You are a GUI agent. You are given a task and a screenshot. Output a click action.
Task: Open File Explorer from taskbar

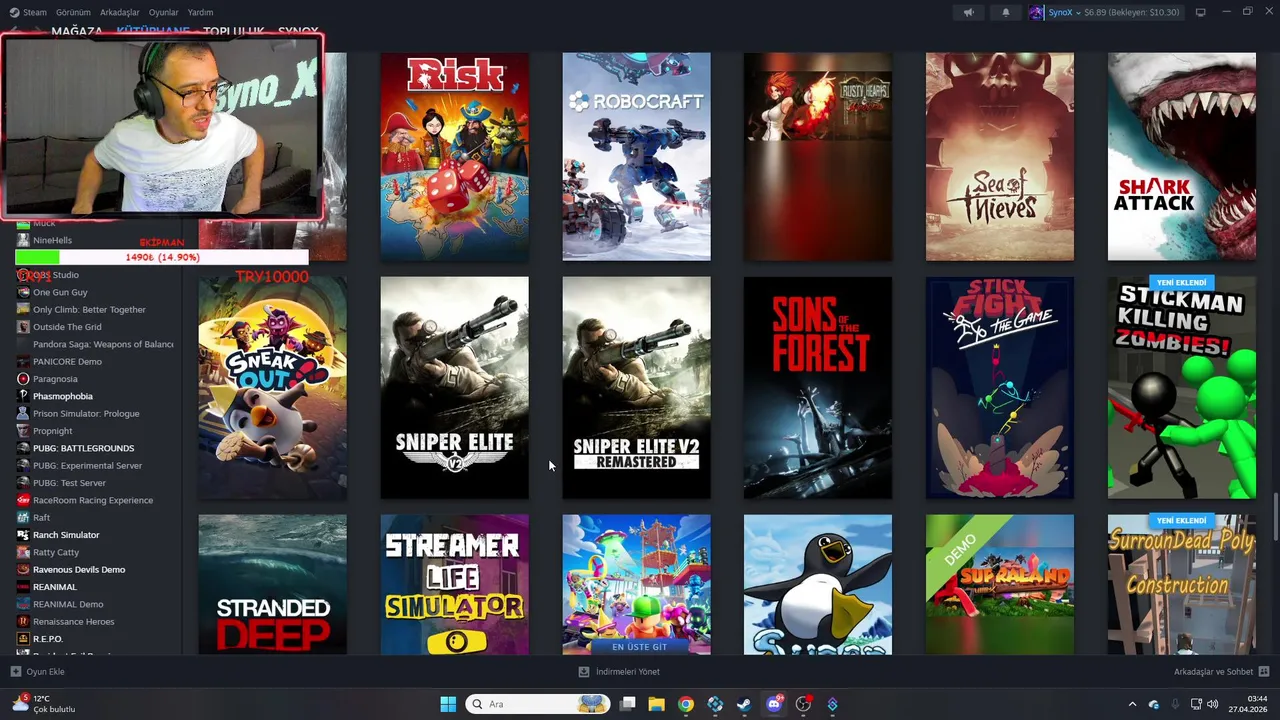(657, 704)
